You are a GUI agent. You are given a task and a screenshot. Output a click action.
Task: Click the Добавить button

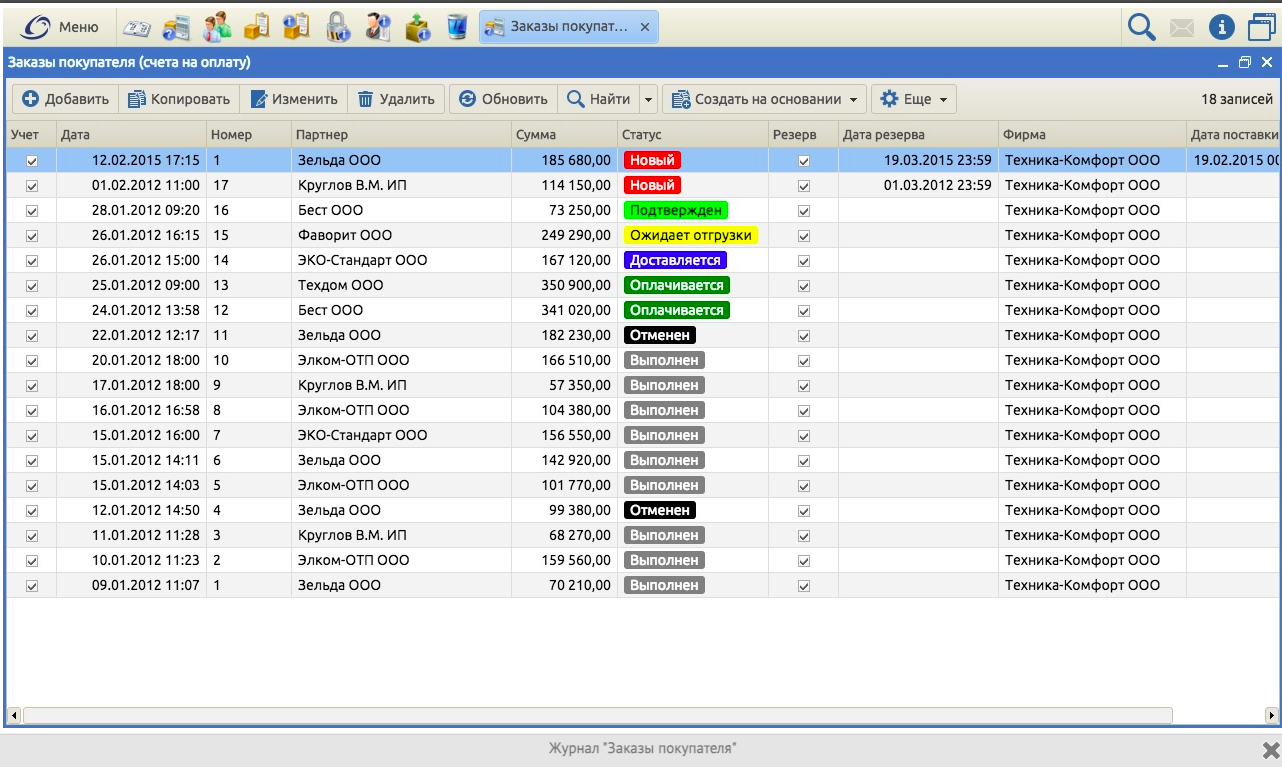click(66, 99)
